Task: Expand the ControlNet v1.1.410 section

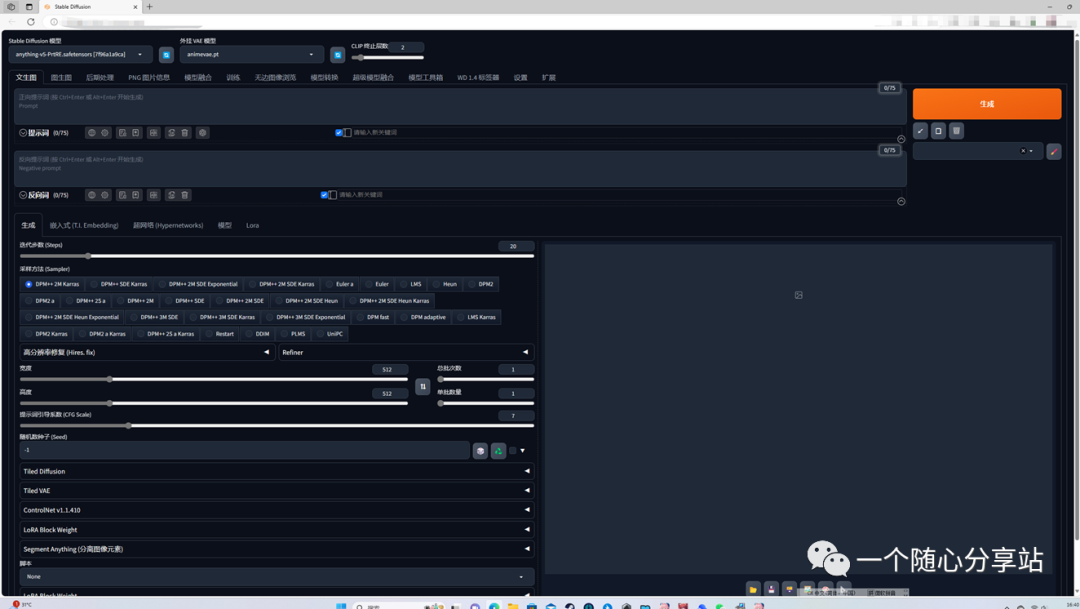Action: click(x=277, y=510)
